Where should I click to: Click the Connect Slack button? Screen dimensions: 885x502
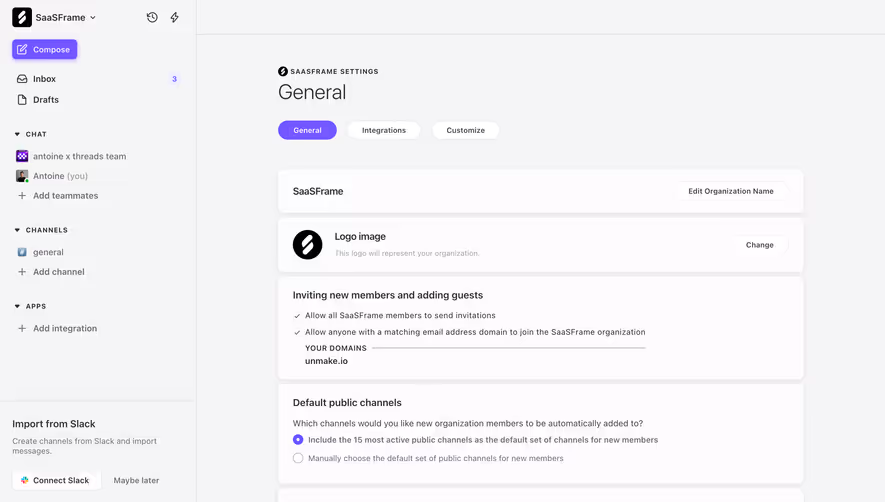pyautogui.click(x=56, y=481)
